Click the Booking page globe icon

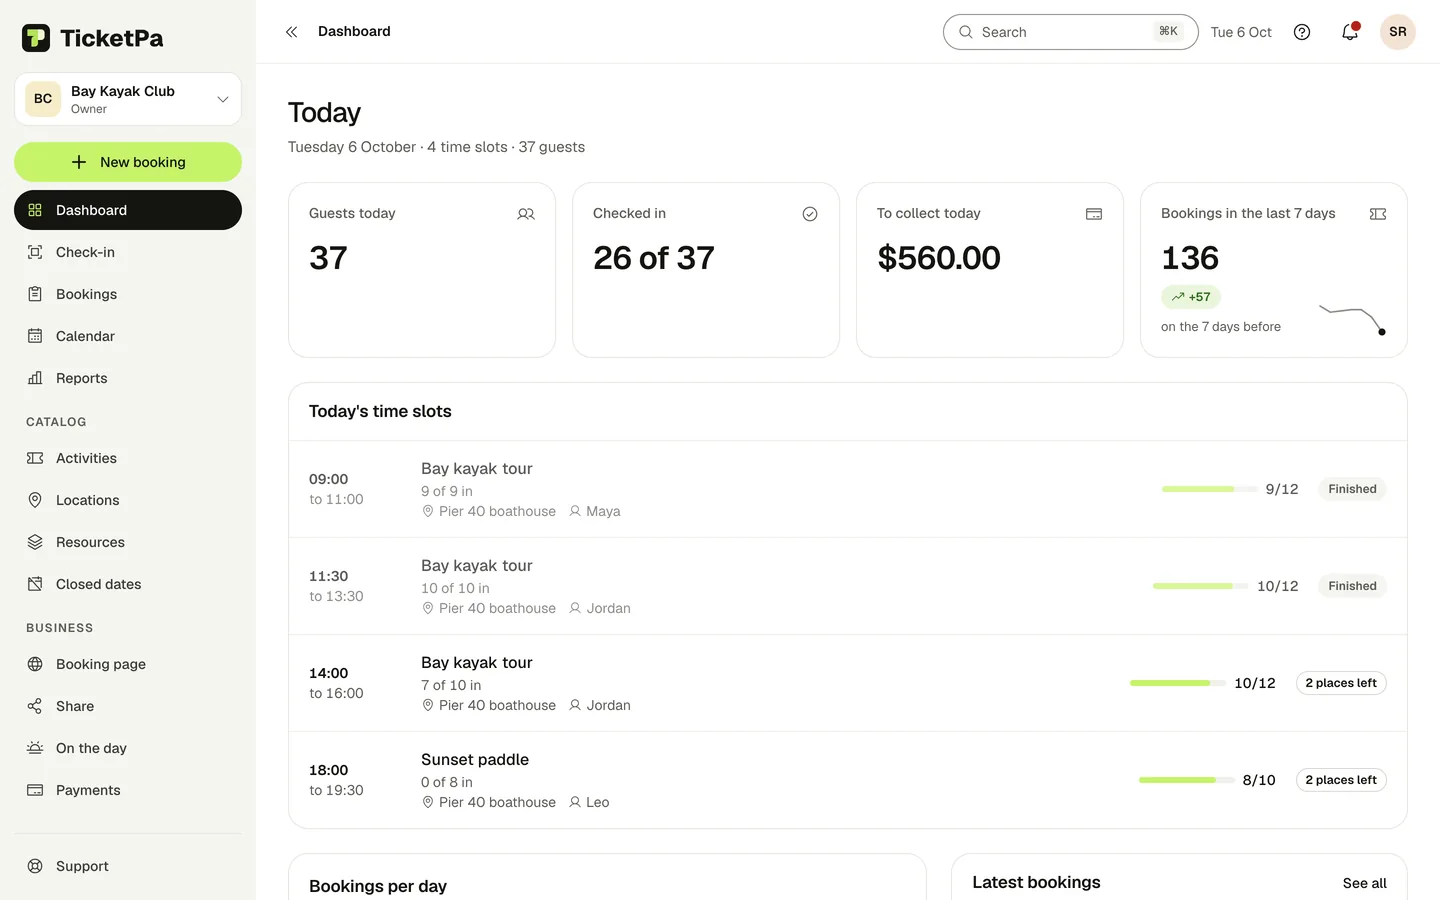(x=35, y=664)
